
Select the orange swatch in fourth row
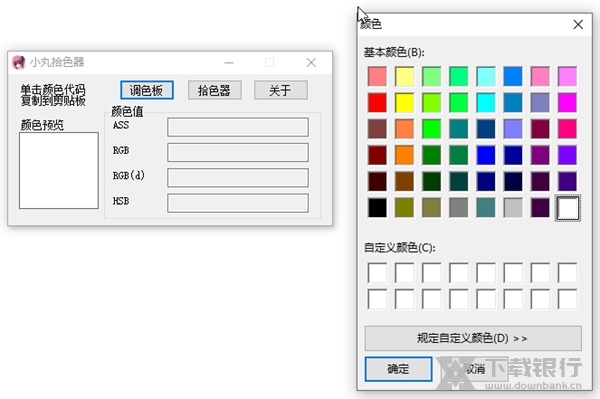pos(404,155)
